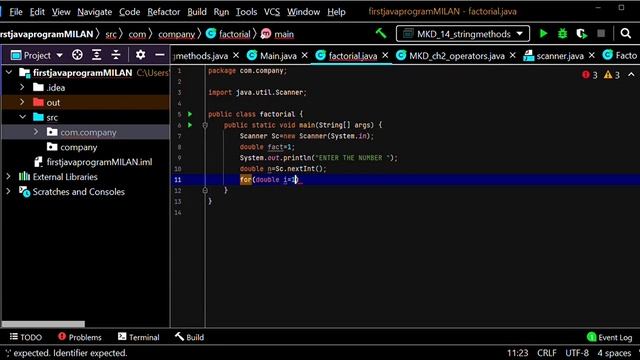
Task: Open the MKD_14_stringmethods run configuration dropdown
Action: pyautogui.click(x=462, y=34)
